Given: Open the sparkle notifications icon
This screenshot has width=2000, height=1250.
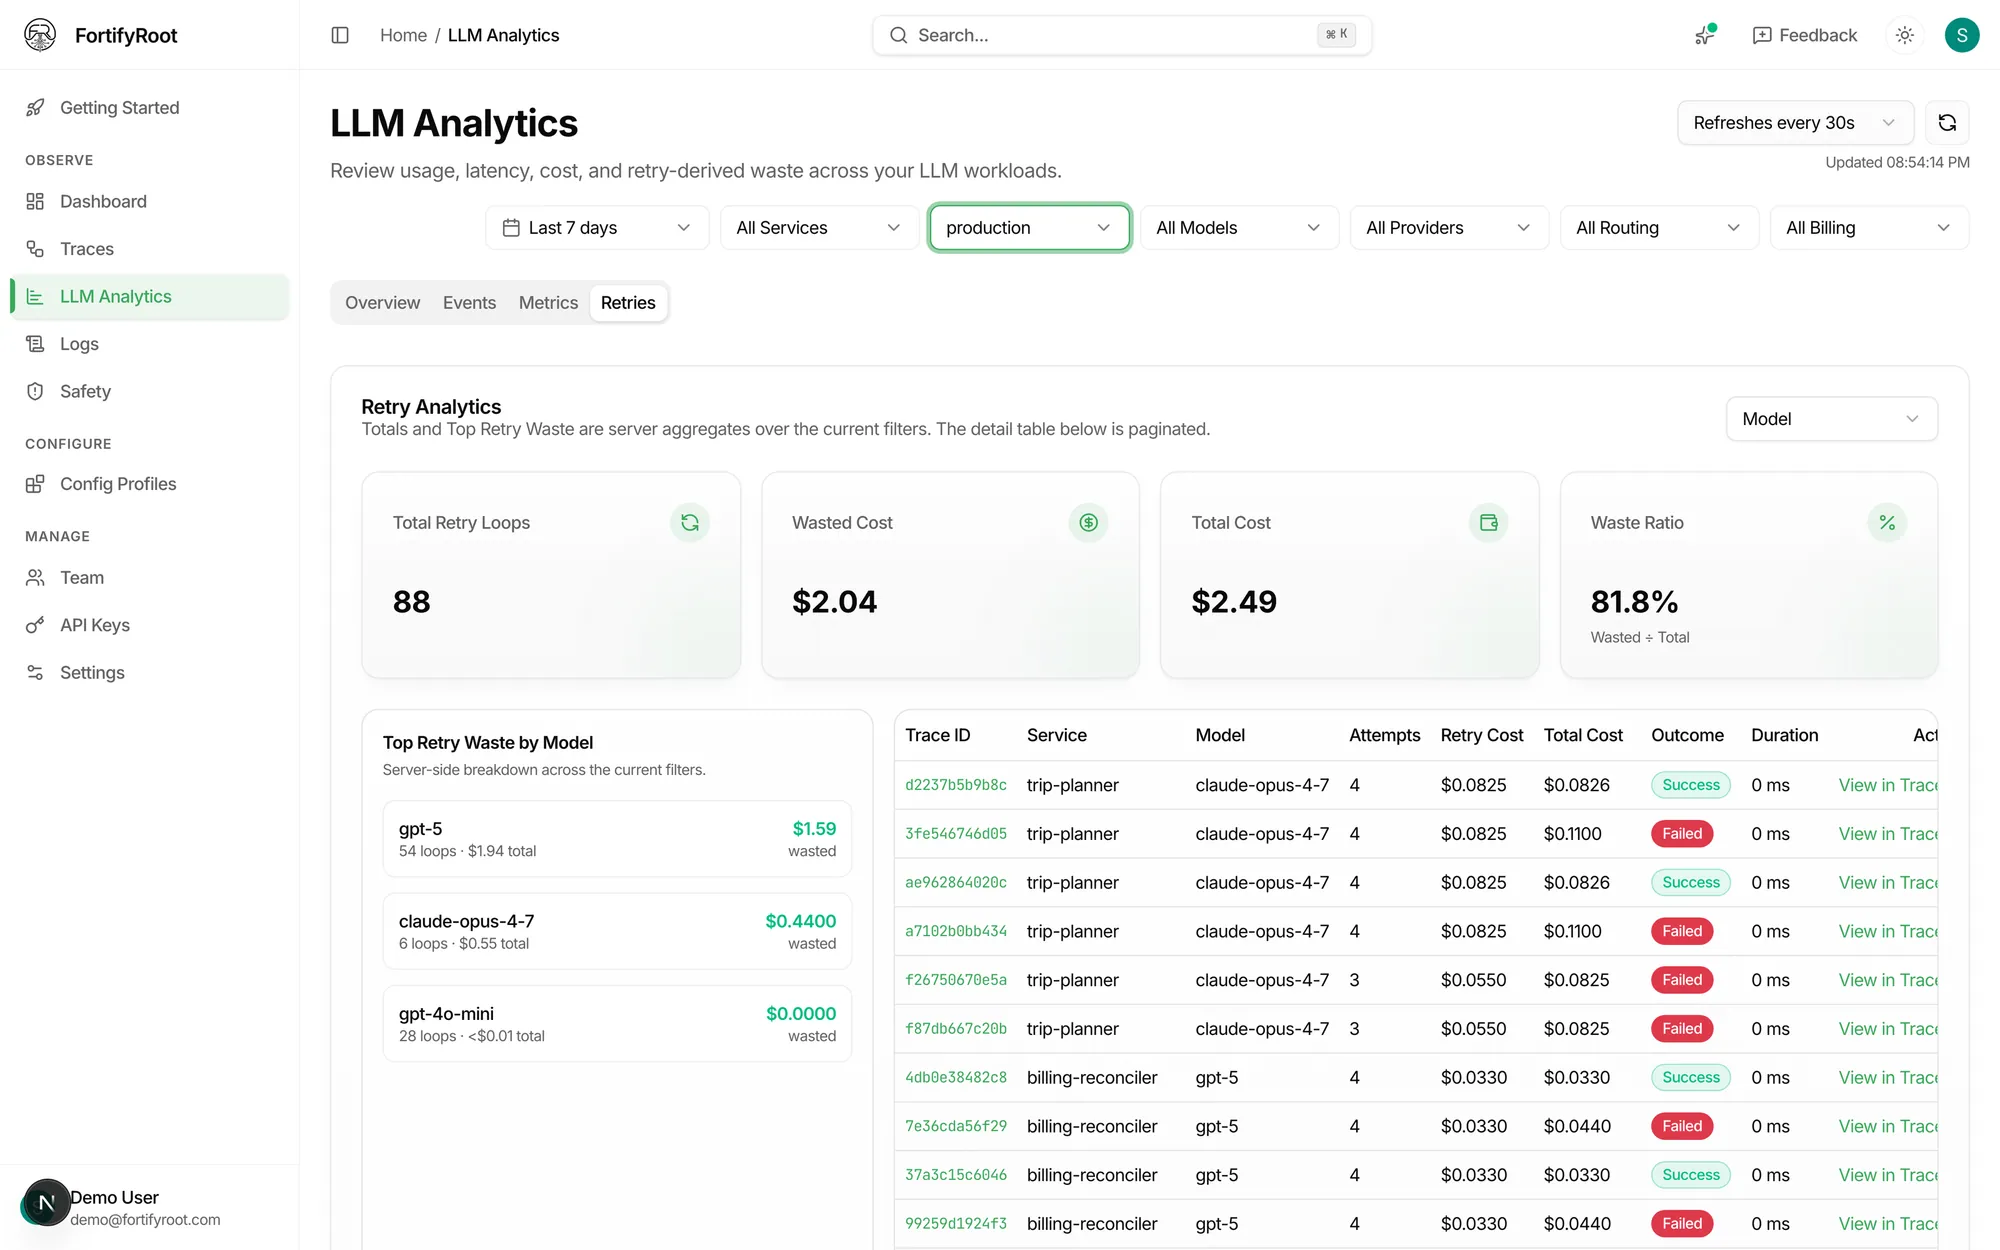Looking at the screenshot, I should coord(1706,35).
